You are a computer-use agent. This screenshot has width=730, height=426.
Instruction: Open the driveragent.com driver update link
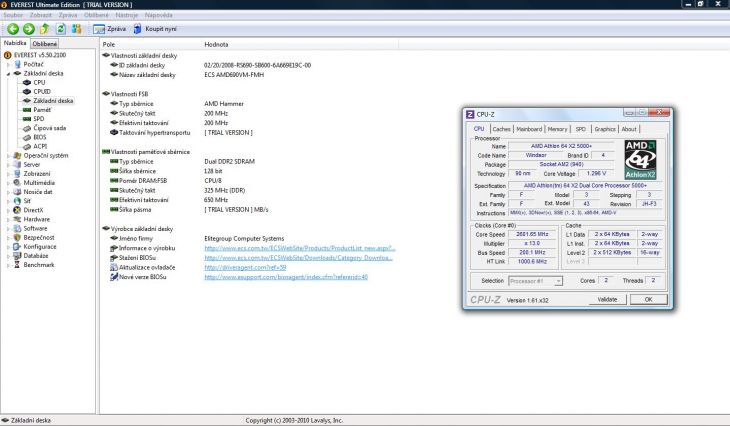click(x=245, y=268)
